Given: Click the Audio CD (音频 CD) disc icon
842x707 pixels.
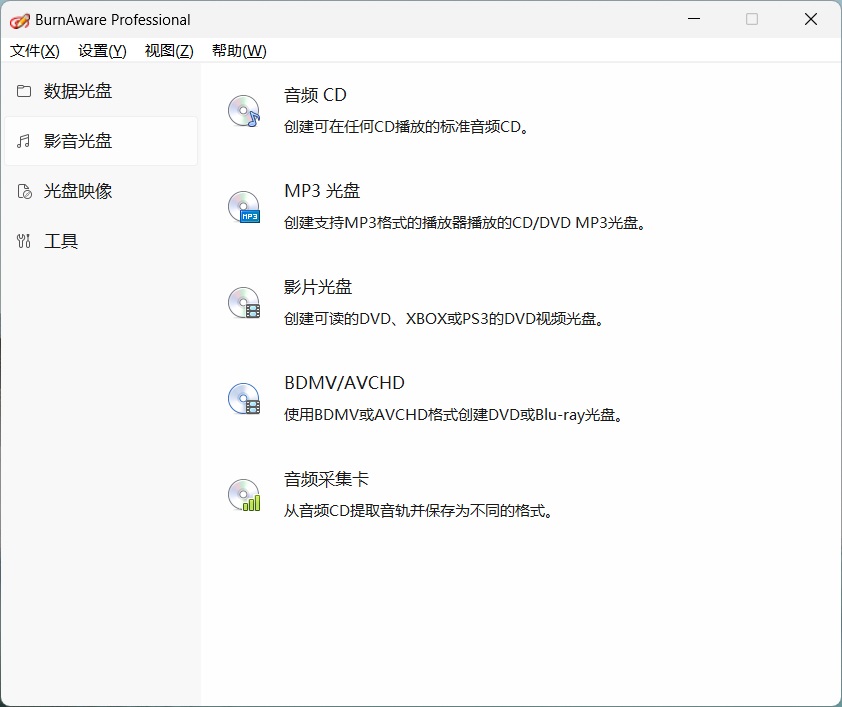Looking at the screenshot, I should pyautogui.click(x=244, y=111).
